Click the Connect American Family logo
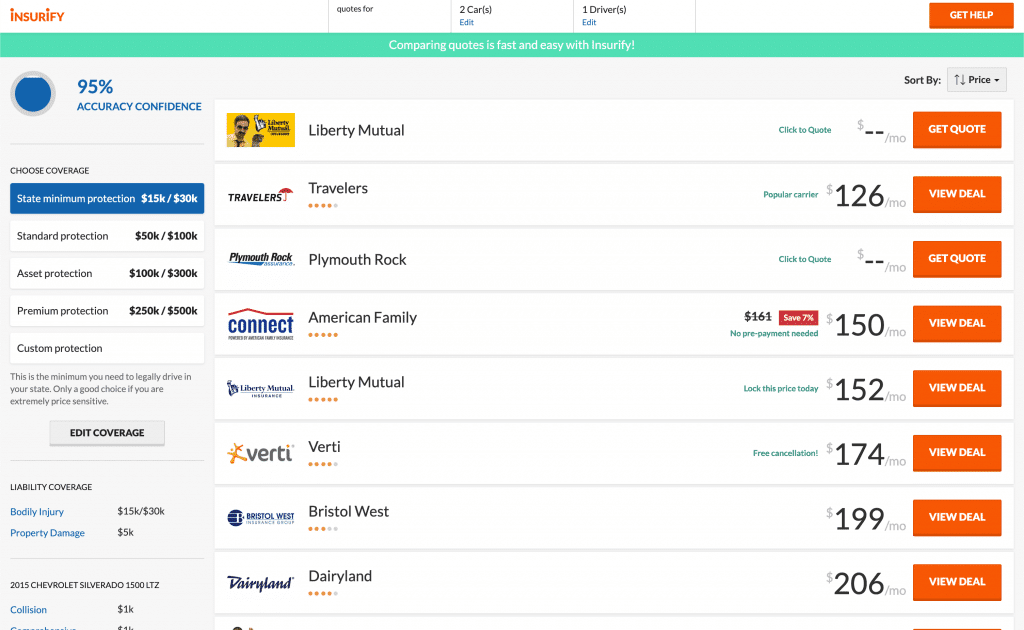This screenshot has height=630, width=1024. 261,324
